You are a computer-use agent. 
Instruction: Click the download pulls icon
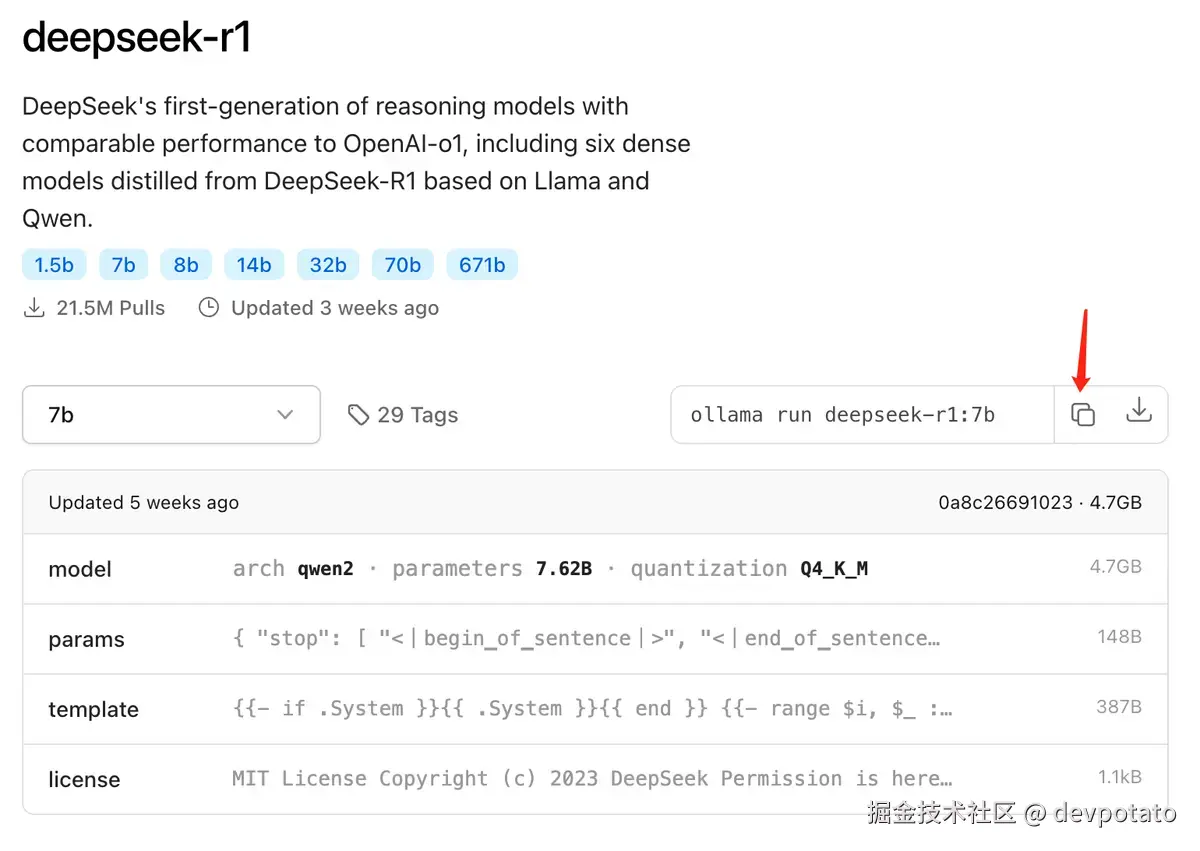(34, 308)
